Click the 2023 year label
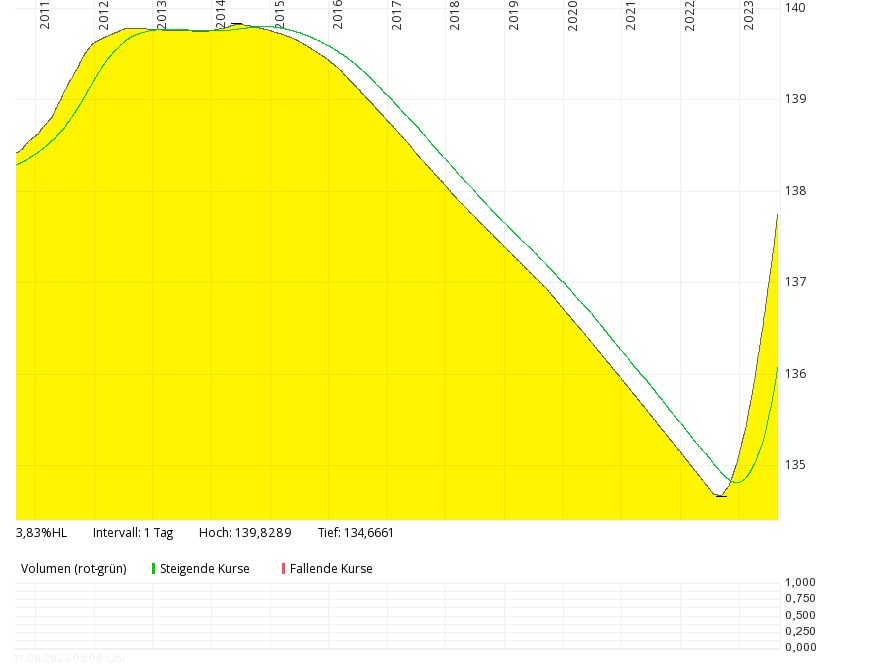895x669 pixels. tap(748, 15)
